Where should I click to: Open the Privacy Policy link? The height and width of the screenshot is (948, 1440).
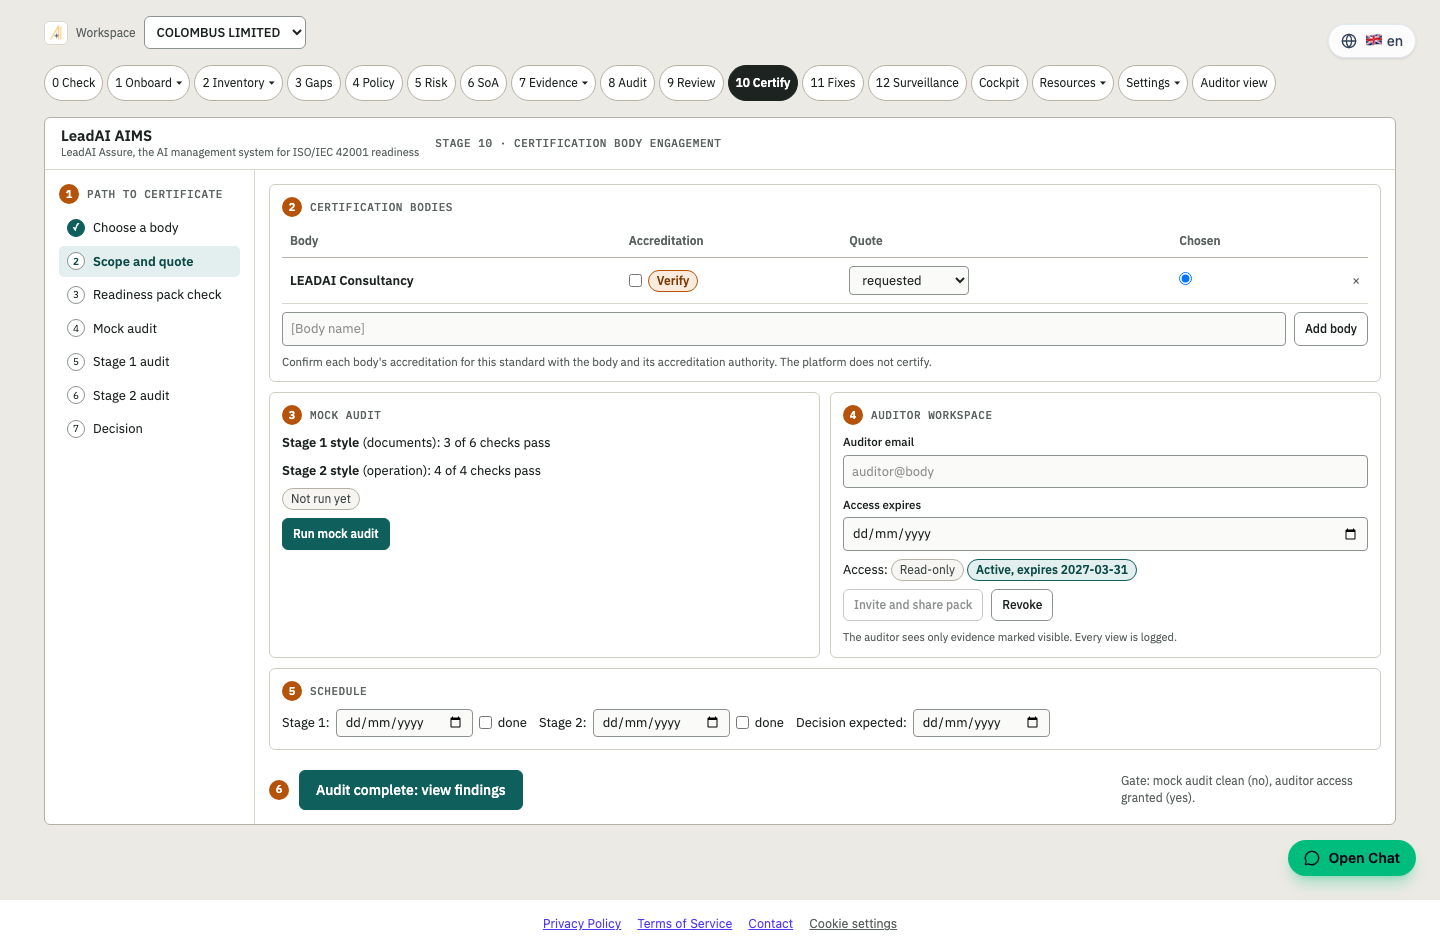click(582, 924)
